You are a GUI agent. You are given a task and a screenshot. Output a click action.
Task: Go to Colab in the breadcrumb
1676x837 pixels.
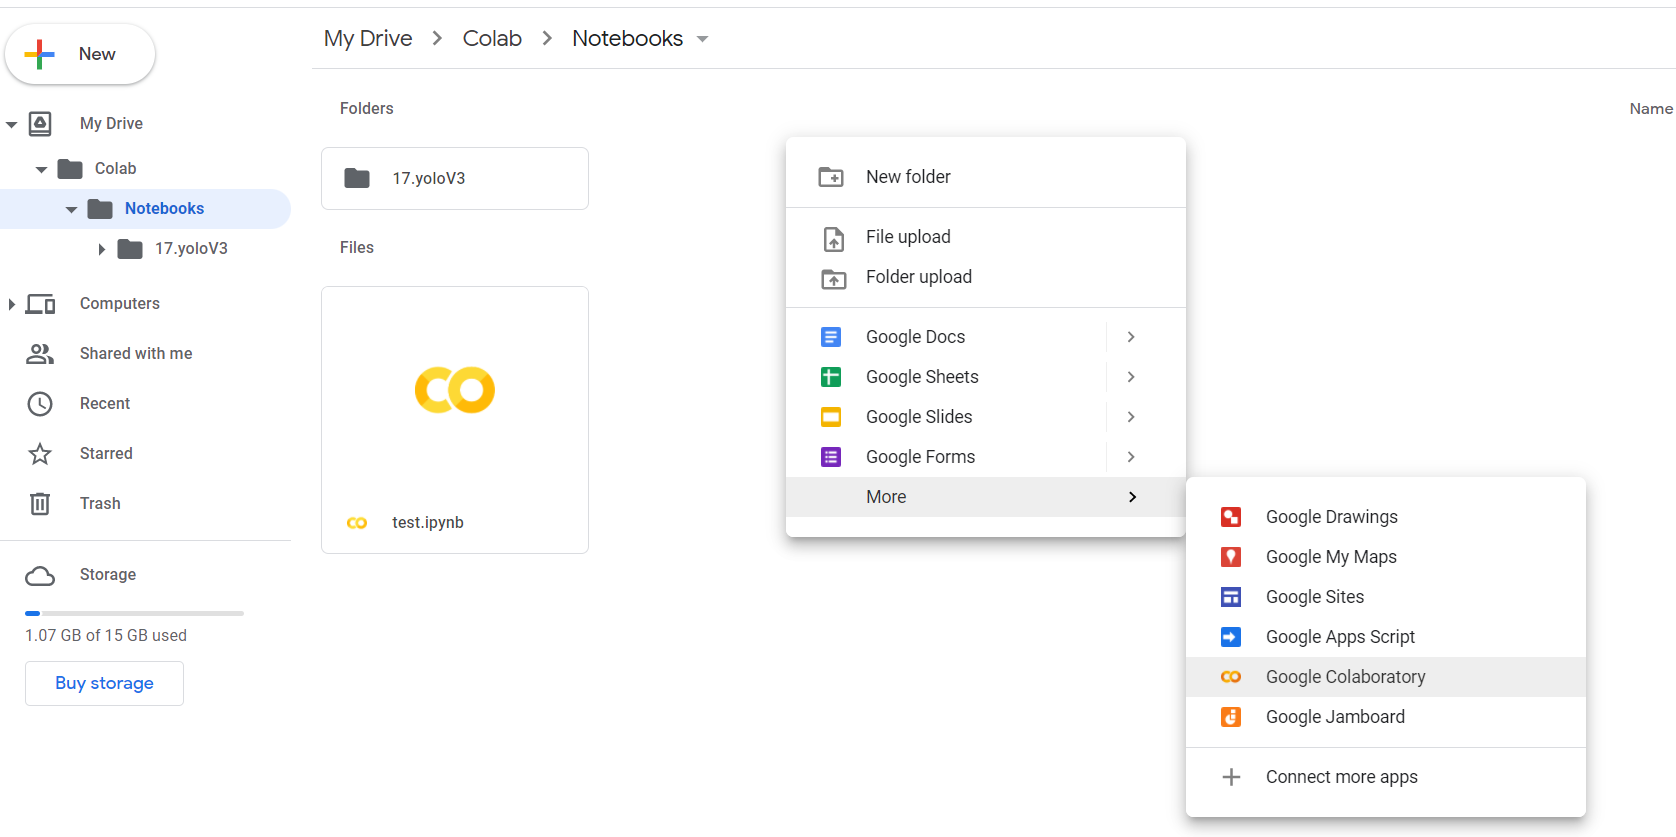492,38
